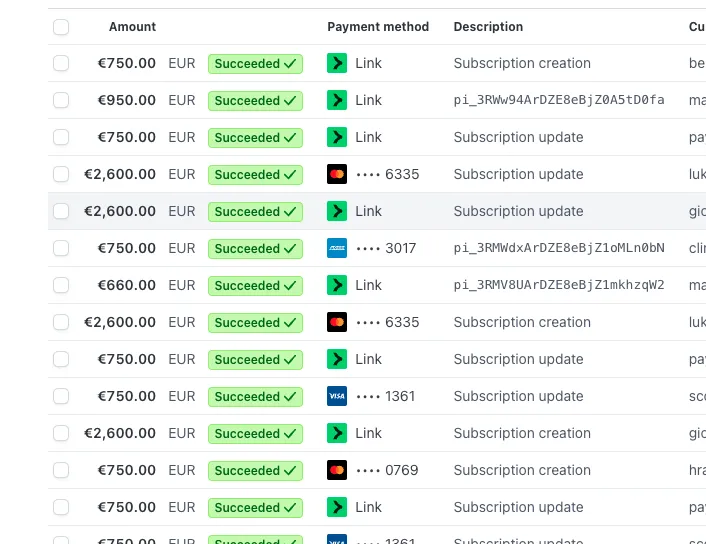Viewport: 706px width, 544px height.
Task: Click the Payment method column header
Action: [378, 27]
